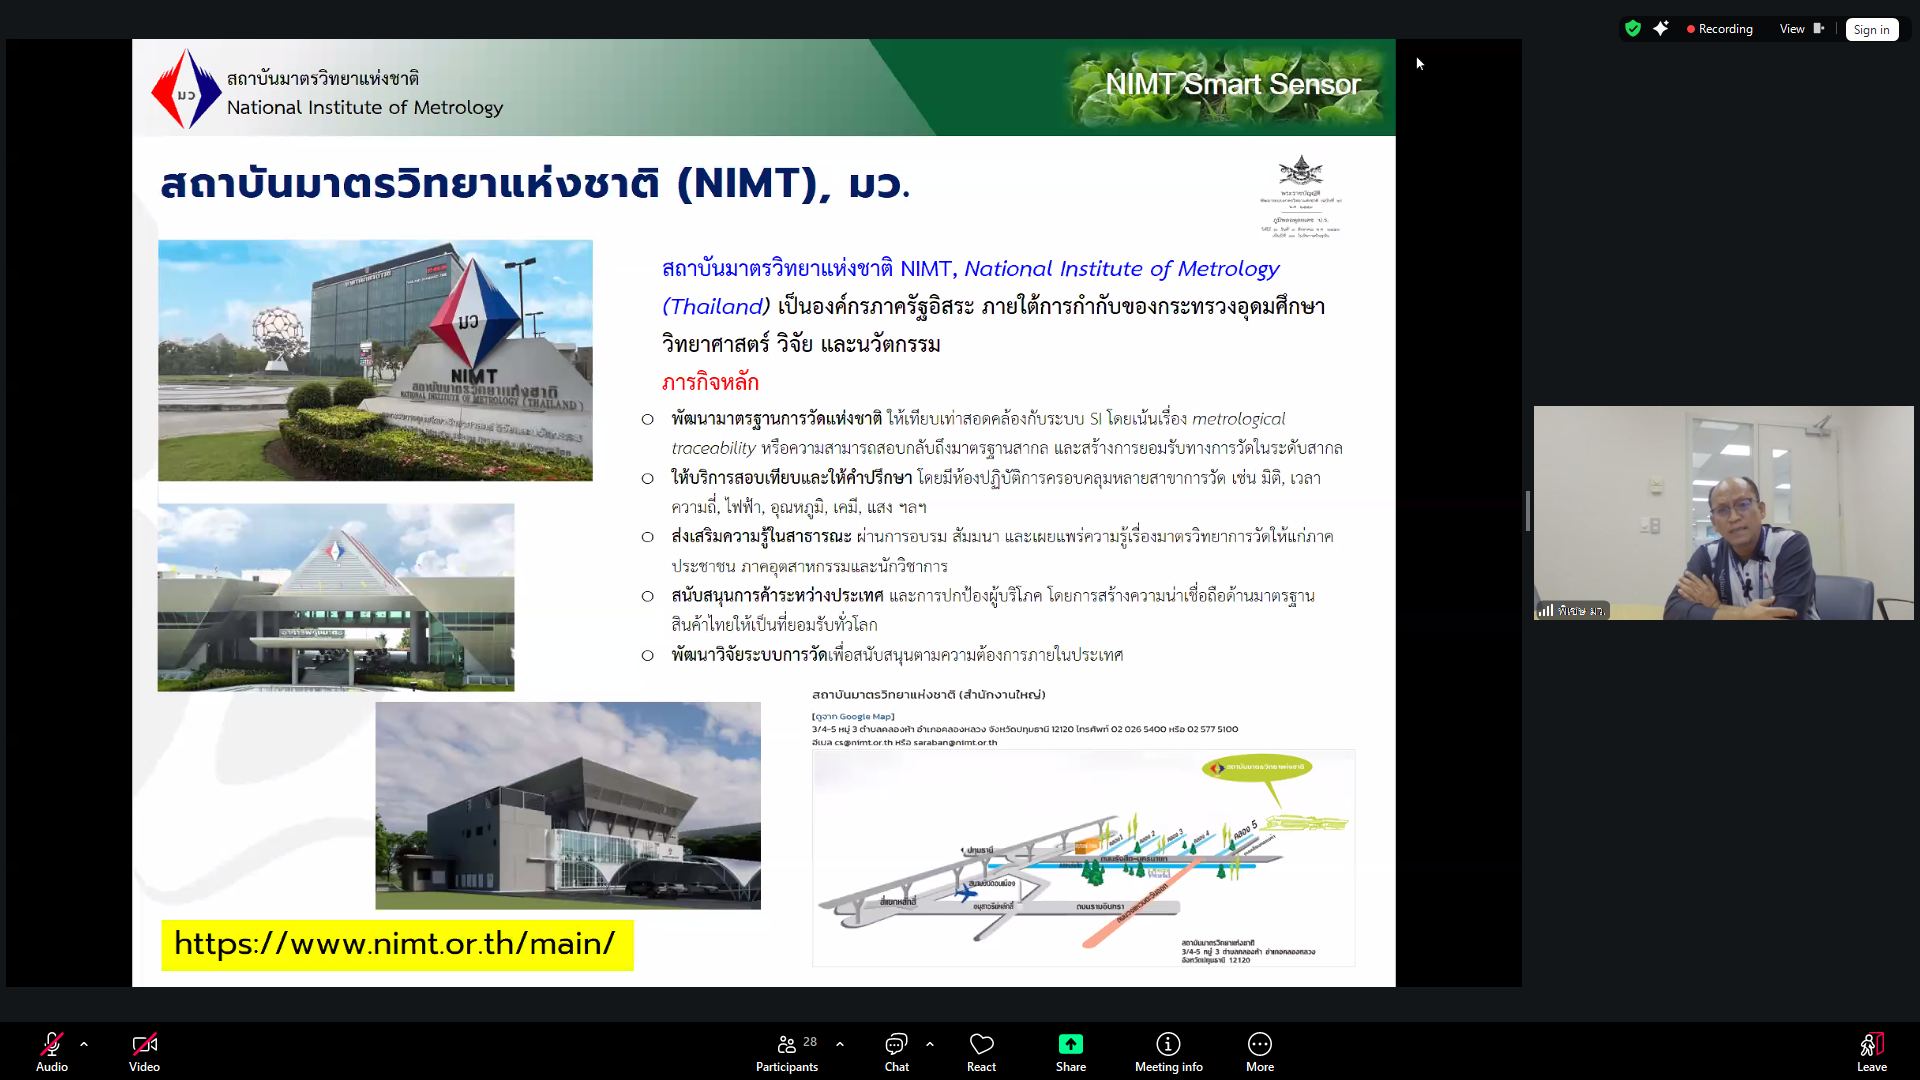
Task: Click the green security shield indicator
Action: [x=1632, y=29]
